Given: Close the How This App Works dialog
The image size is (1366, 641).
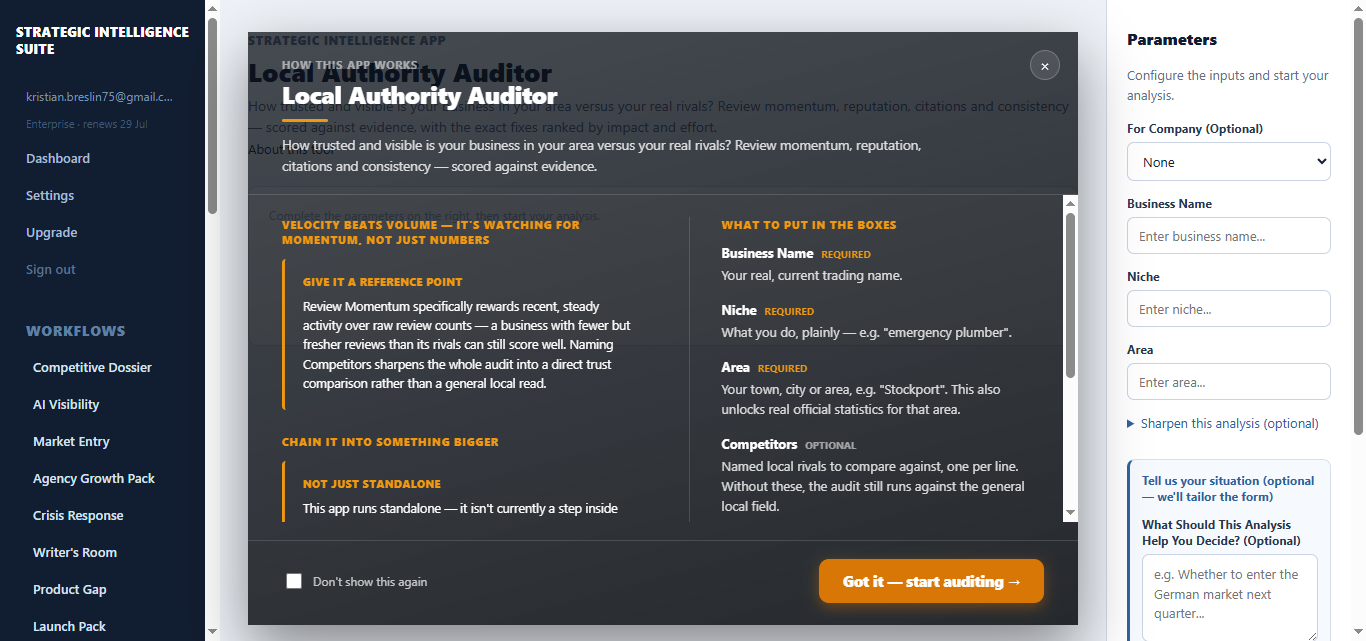Looking at the screenshot, I should pos(1045,66).
